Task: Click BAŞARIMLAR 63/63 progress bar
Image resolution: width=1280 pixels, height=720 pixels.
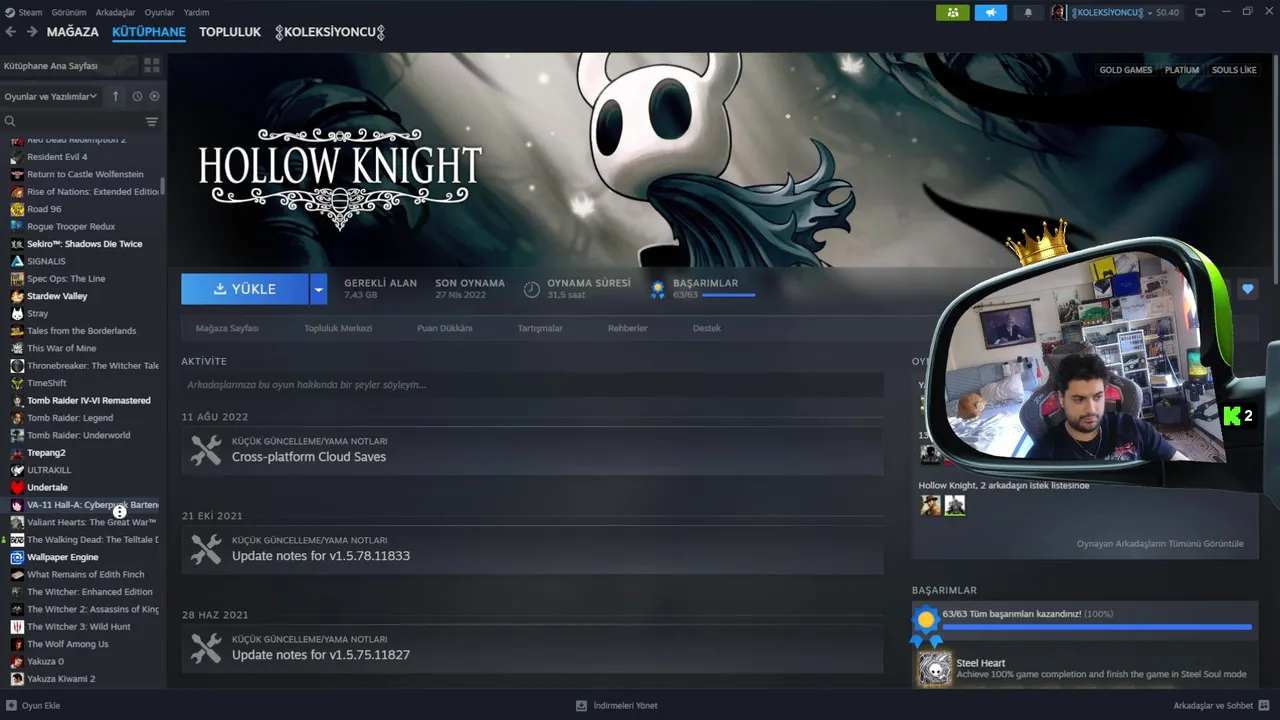Action: point(728,295)
